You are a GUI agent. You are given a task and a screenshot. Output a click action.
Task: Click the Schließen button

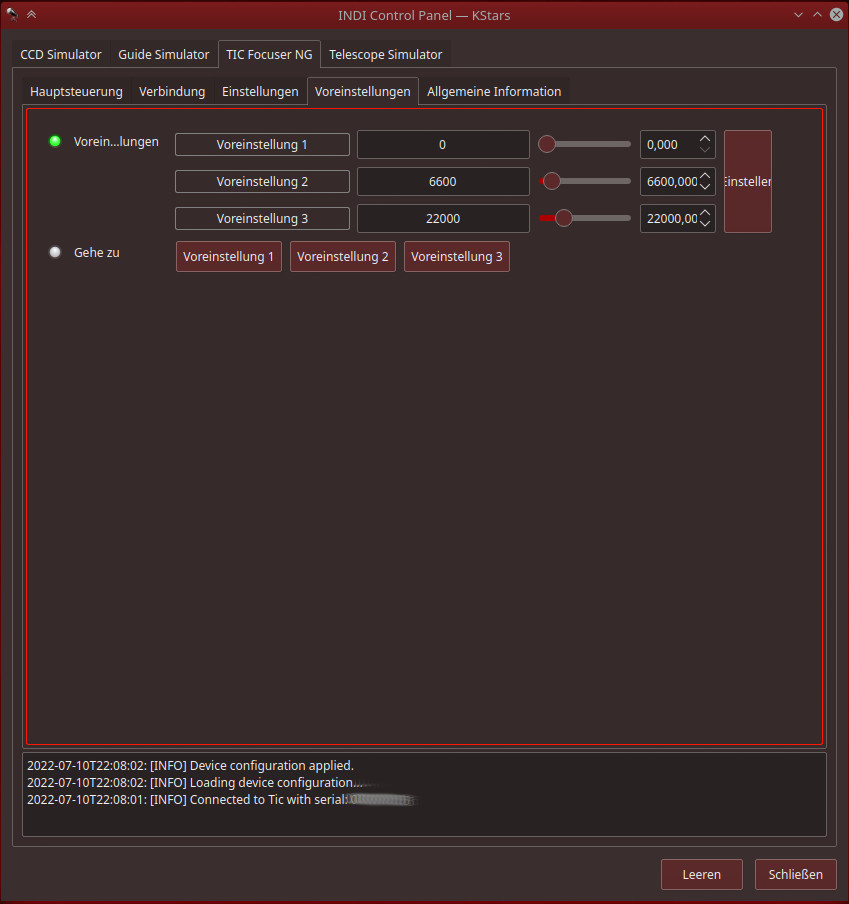click(795, 874)
